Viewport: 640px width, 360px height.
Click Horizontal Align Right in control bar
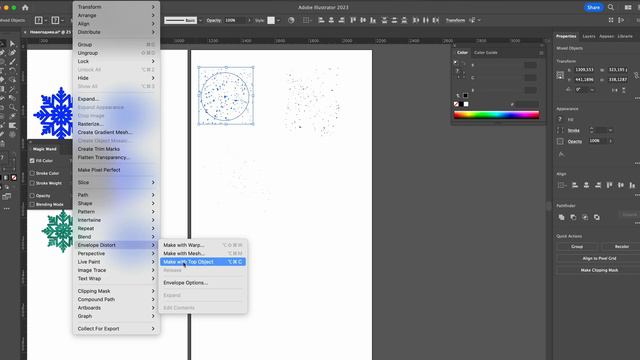pos(341,20)
